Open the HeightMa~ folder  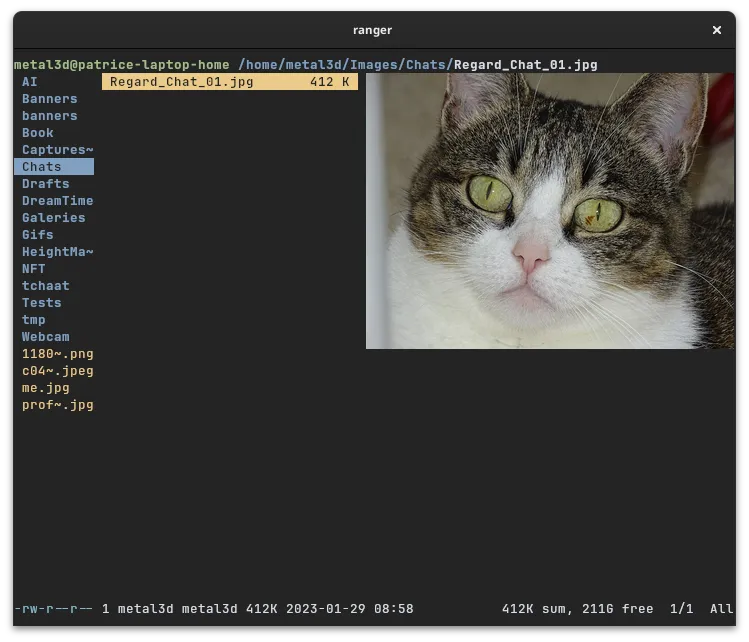[x=58, y=252]
